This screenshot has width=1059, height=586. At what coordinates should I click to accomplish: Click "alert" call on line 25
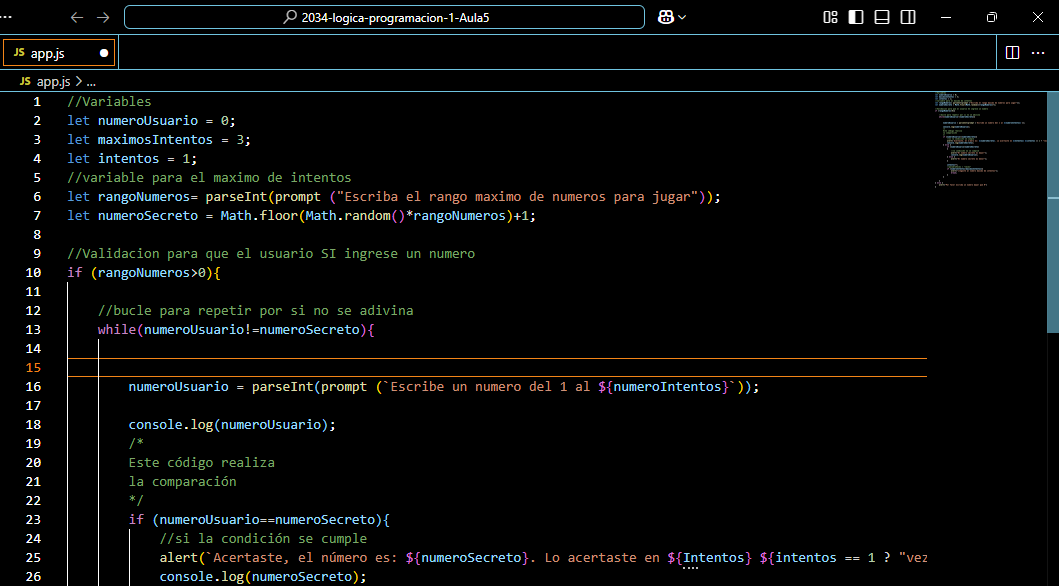[179, 558]
